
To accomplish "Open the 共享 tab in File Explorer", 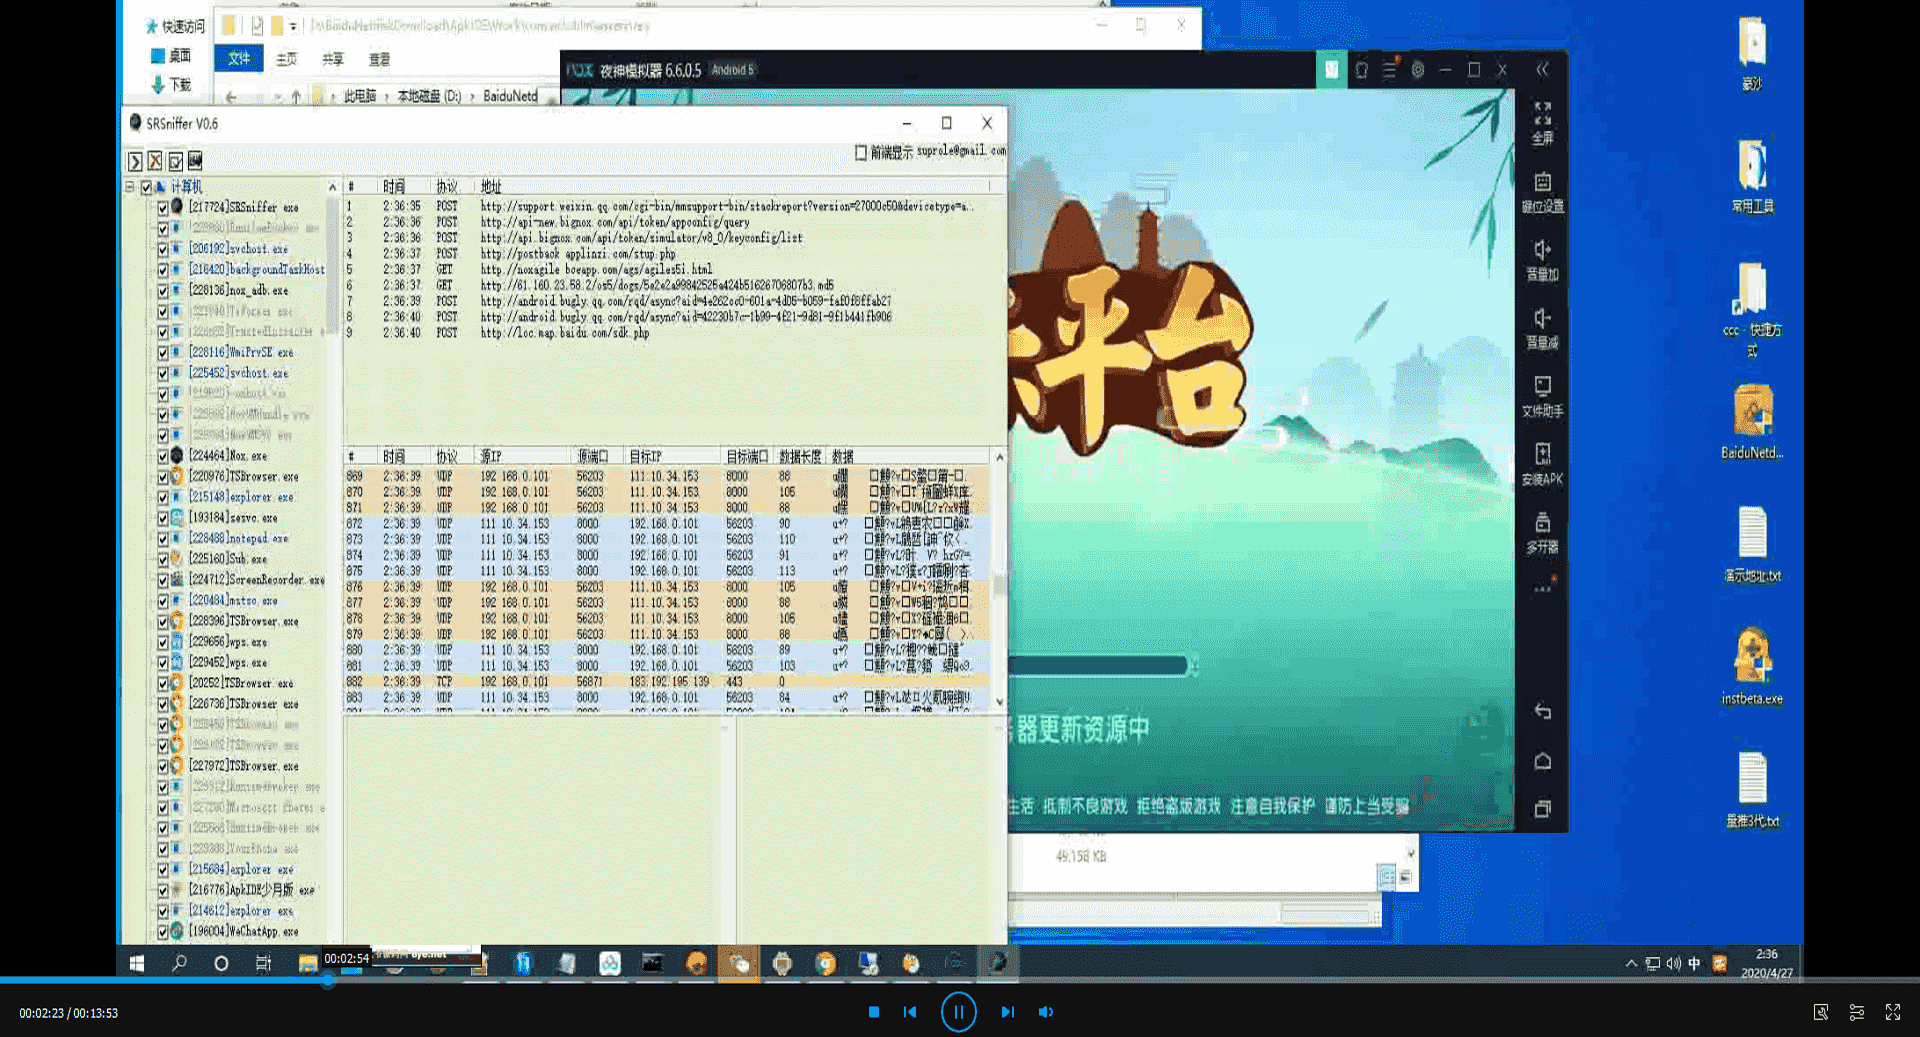I will 332,59.
